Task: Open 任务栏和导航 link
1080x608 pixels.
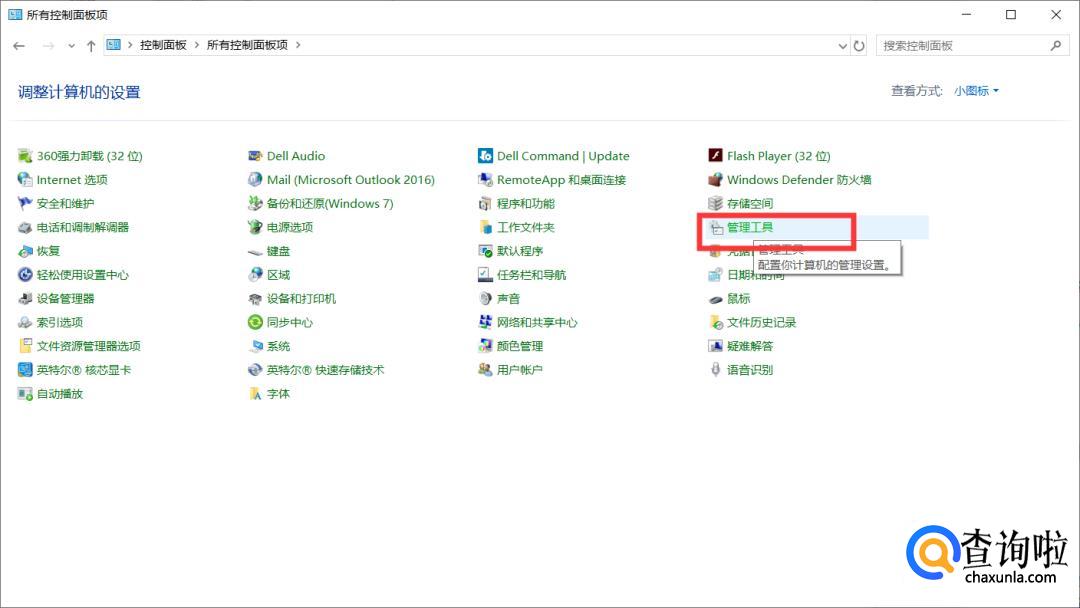Action: tap(532, 275)
